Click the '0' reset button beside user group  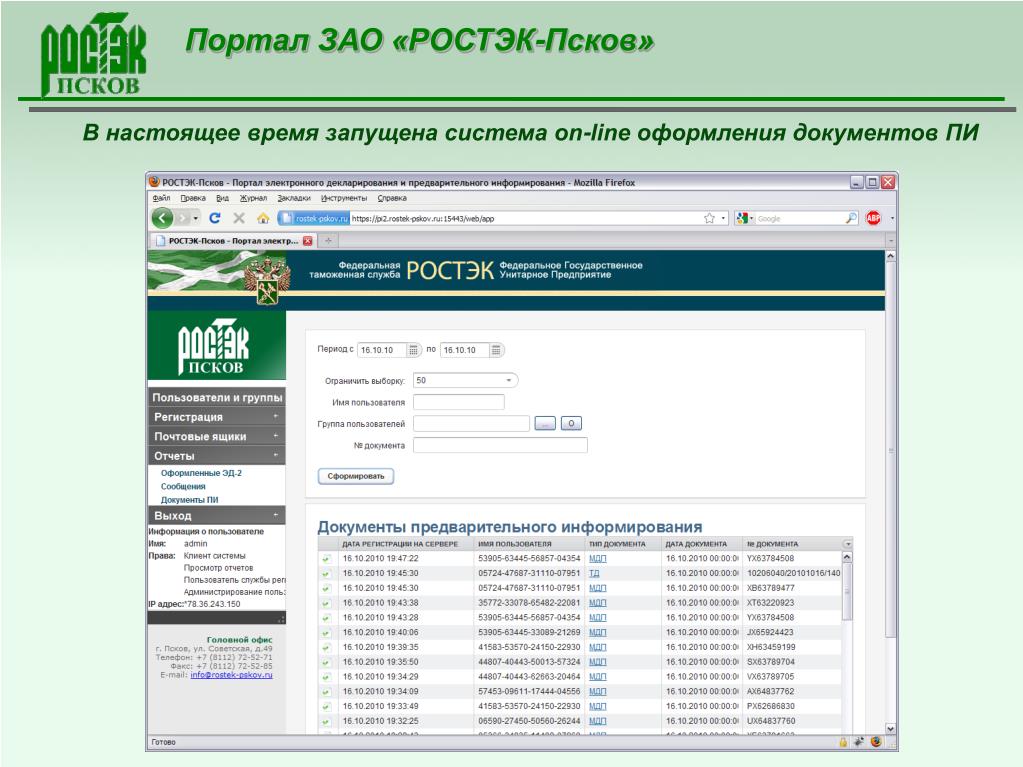click(x=571, y=424)
